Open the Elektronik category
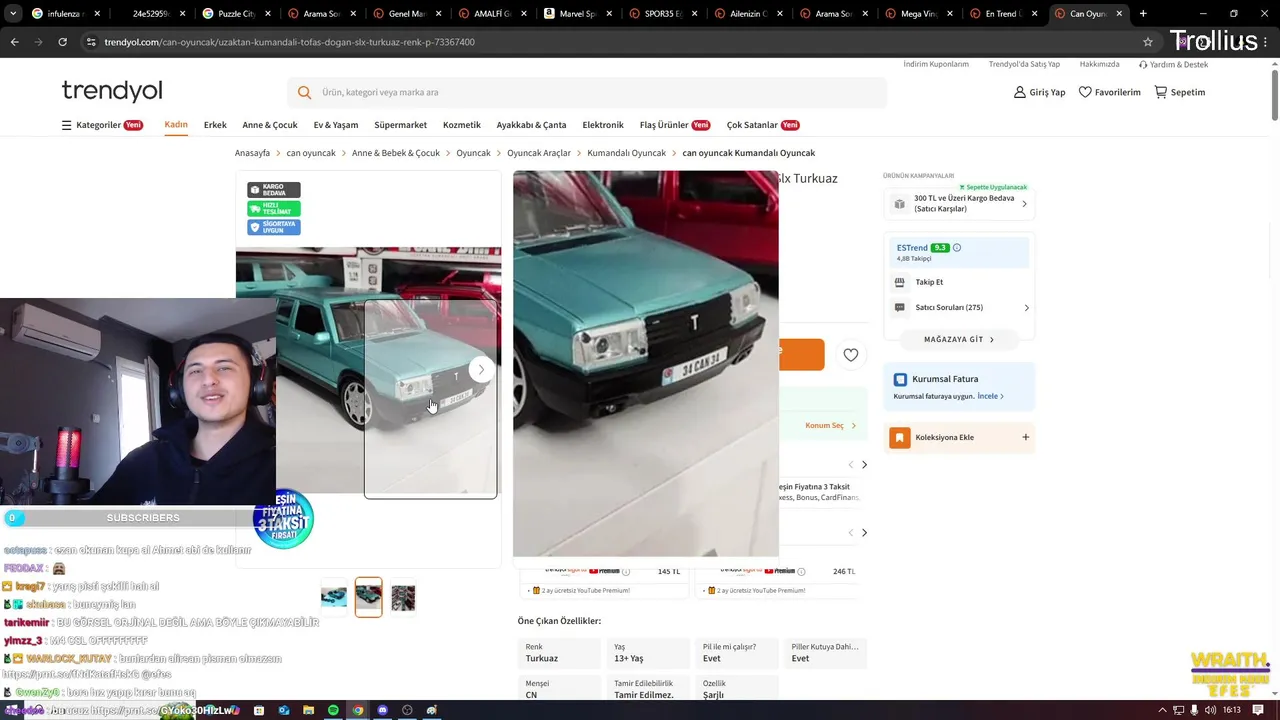1280x720 pixels. click(603, 125)
